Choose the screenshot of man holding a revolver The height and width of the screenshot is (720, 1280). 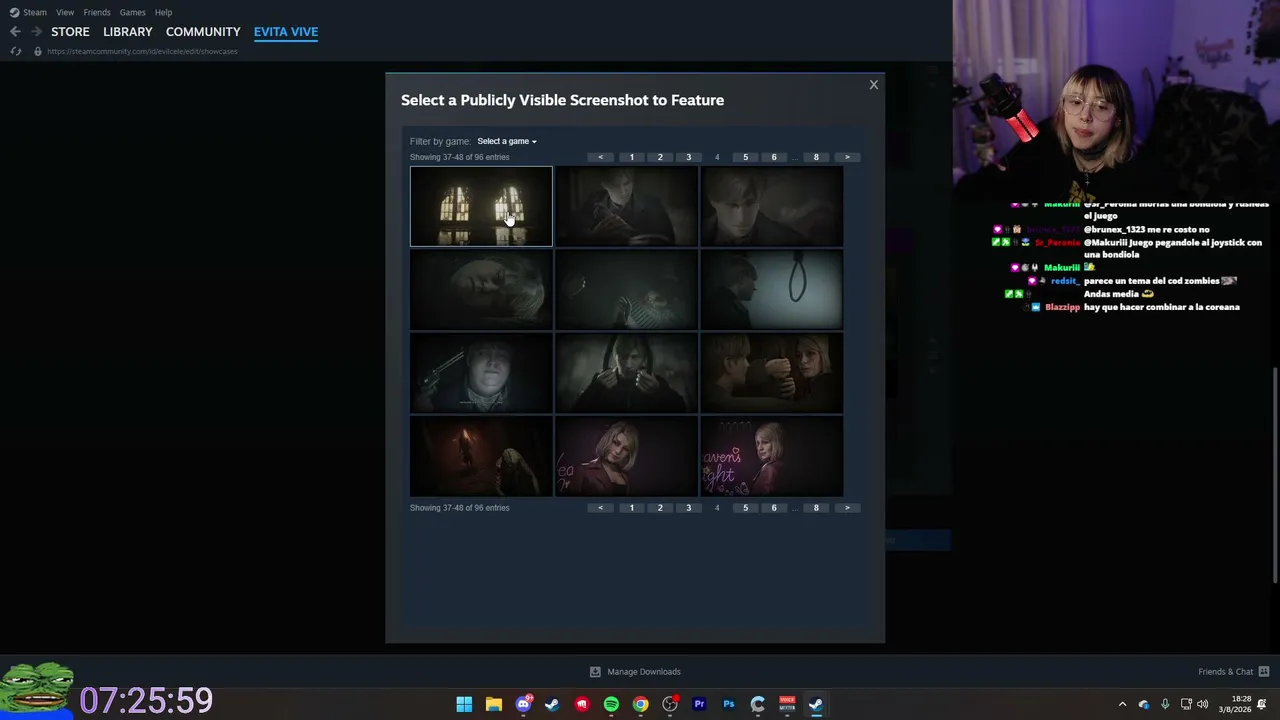point(481,373)
